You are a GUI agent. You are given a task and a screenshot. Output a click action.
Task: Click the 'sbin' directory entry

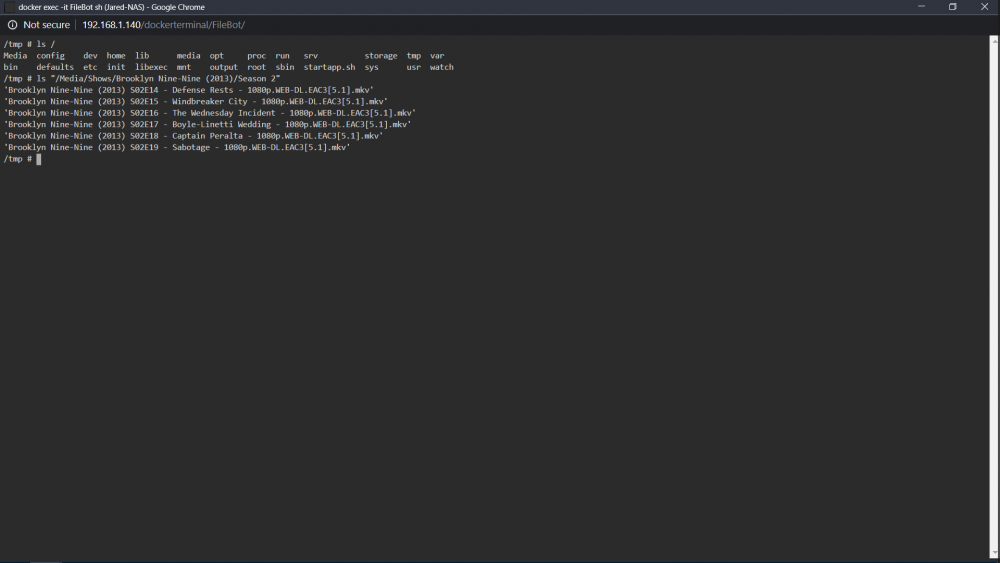point(284,67)
